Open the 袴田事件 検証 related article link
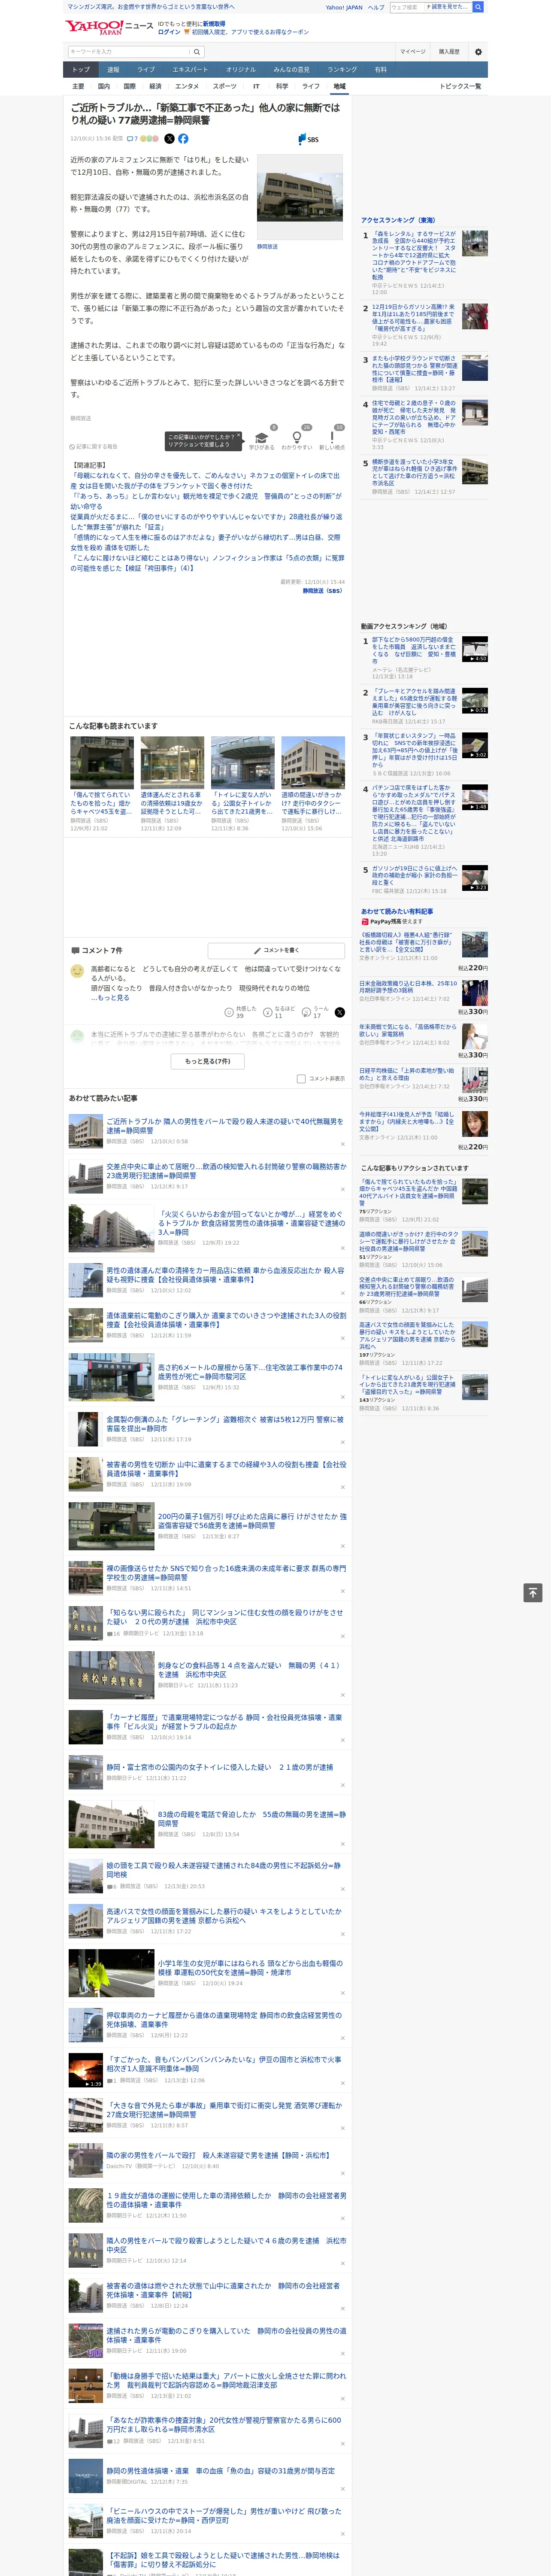Image resolution: width=551 pixels, height=2576 pixels. (207, 563)
